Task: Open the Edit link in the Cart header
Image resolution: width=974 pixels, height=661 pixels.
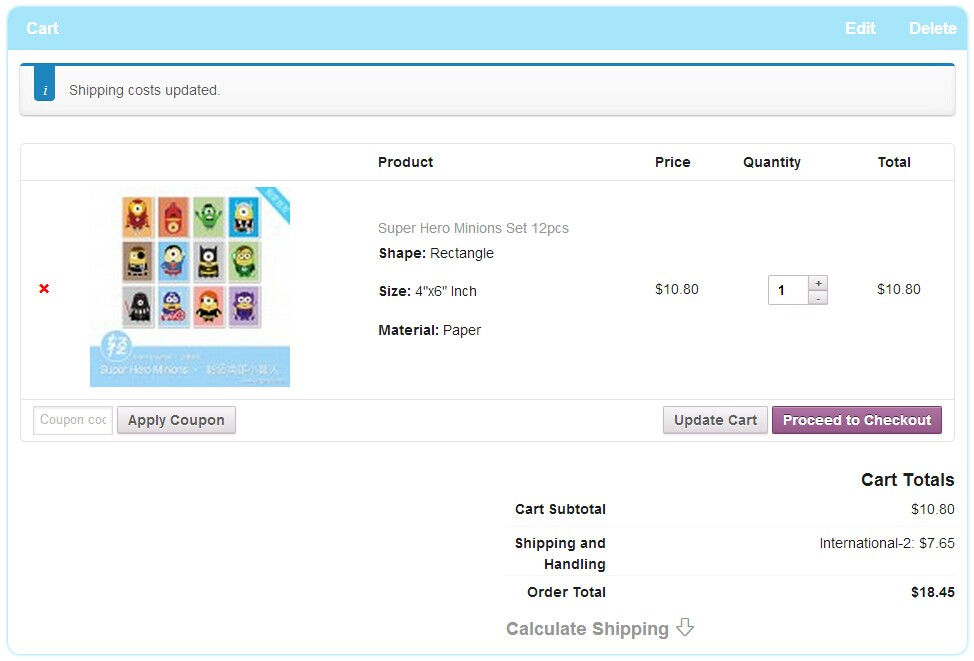Action: tap(860, 29)
